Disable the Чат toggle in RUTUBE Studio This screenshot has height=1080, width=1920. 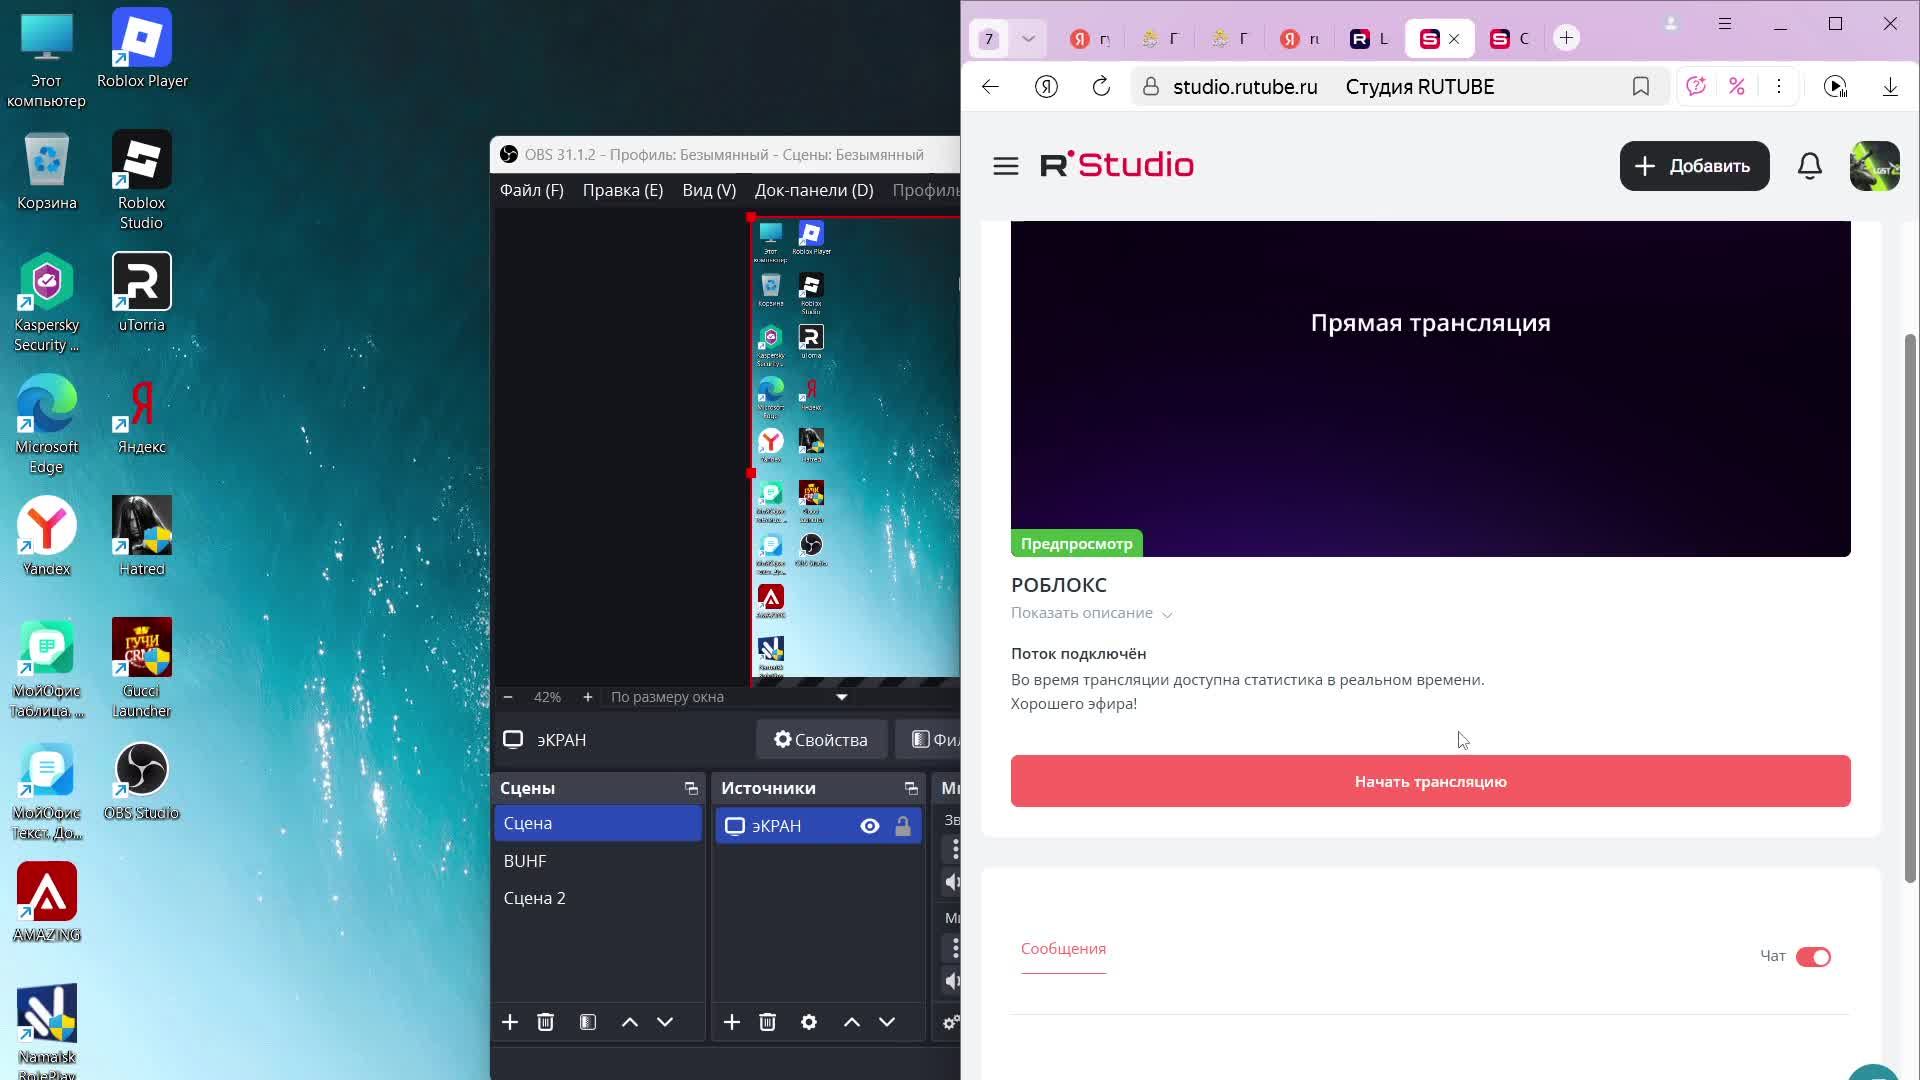tap(1813, 956)
